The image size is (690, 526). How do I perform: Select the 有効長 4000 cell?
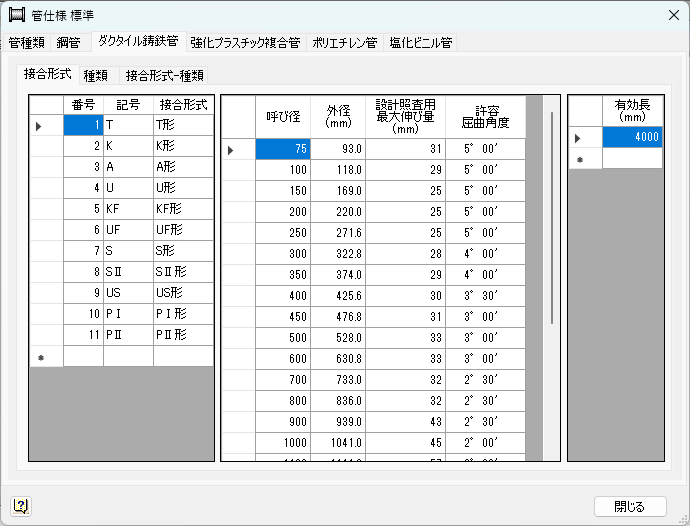click(632, 137)
